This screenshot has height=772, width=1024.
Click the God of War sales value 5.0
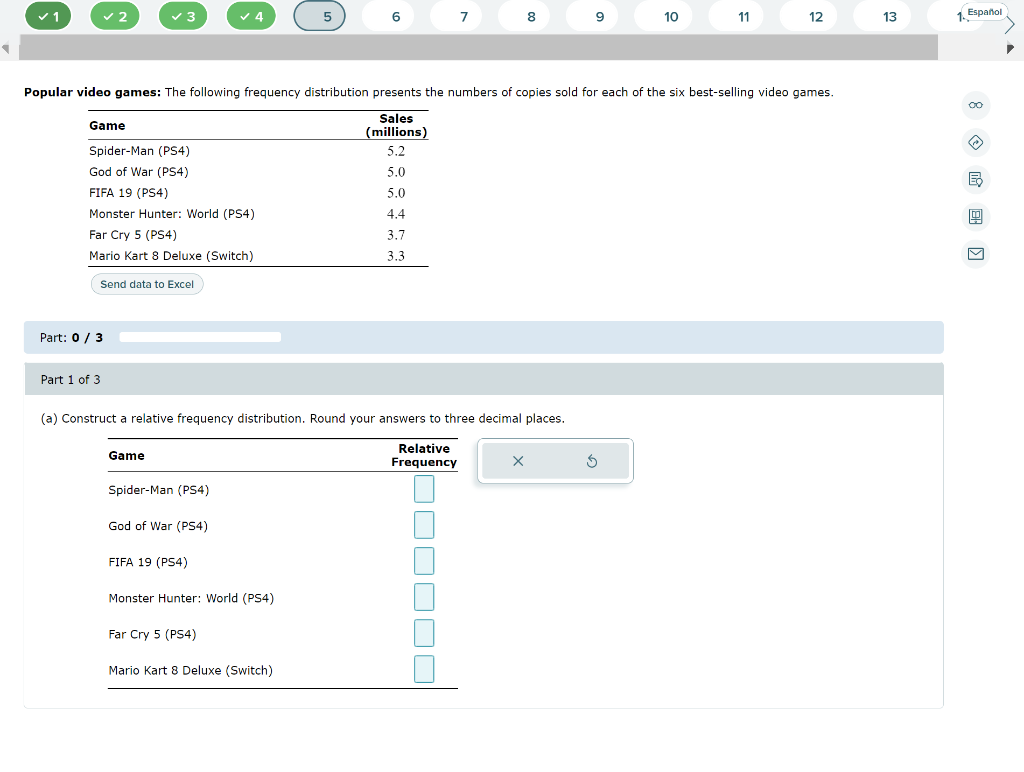396,172
